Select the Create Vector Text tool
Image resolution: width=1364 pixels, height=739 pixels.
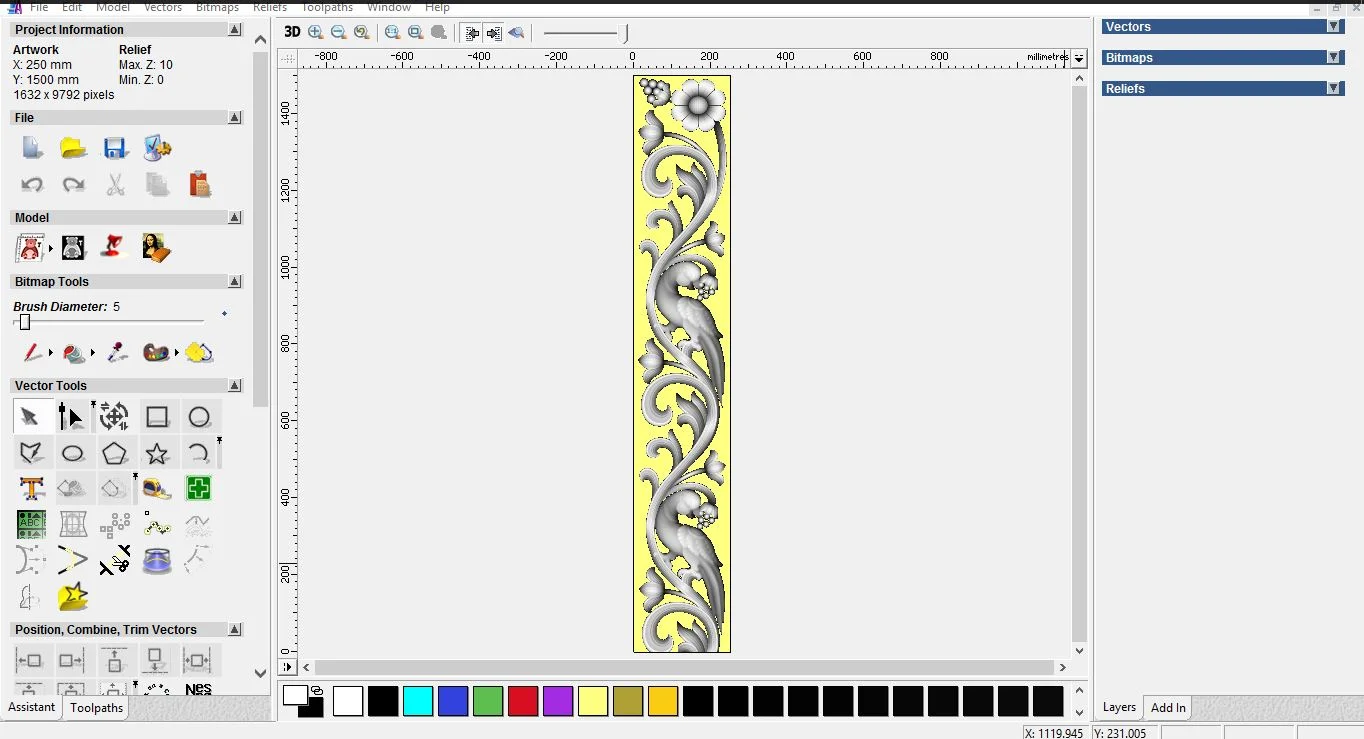31,489
